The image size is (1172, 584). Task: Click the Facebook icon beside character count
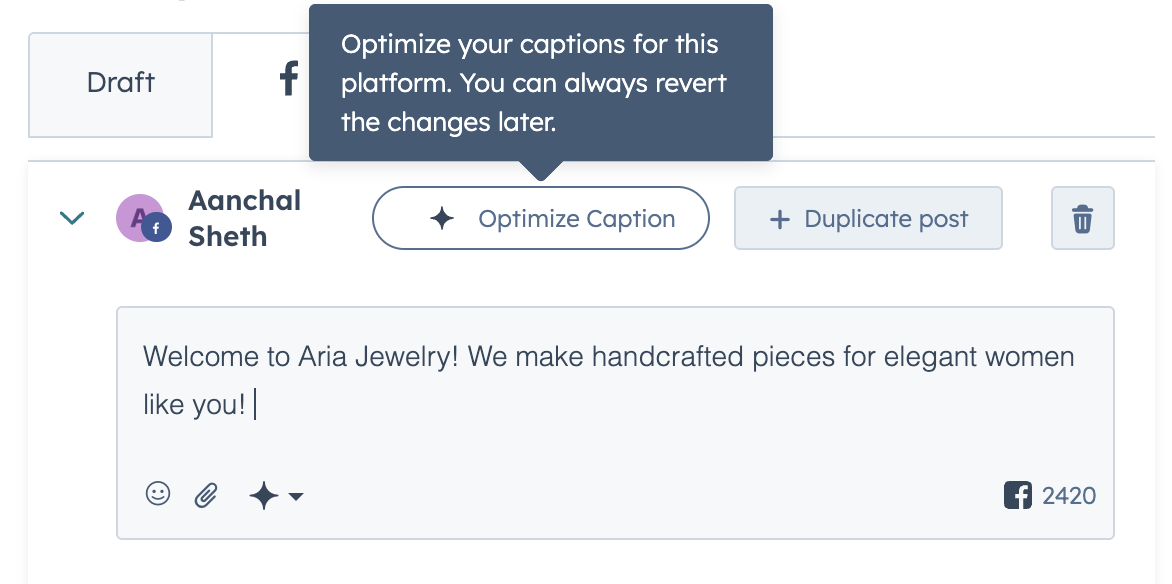[1017, 495]
